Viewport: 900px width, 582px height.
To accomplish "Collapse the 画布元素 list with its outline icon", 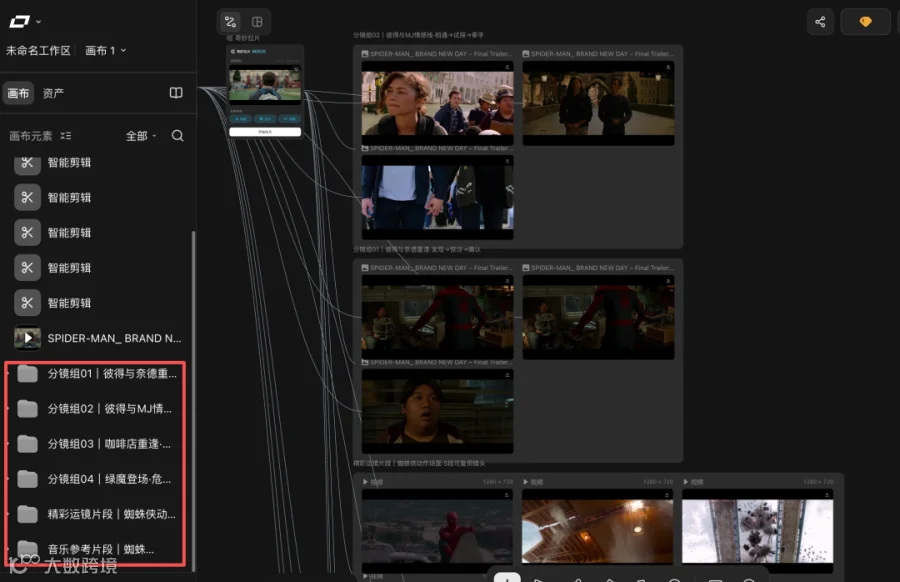I will click(66, 136).
